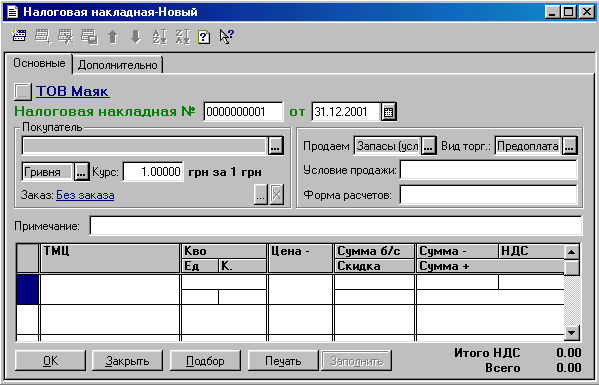Click the Покупатель buyer field
The image size is (599, 385).
pos(144,146)
